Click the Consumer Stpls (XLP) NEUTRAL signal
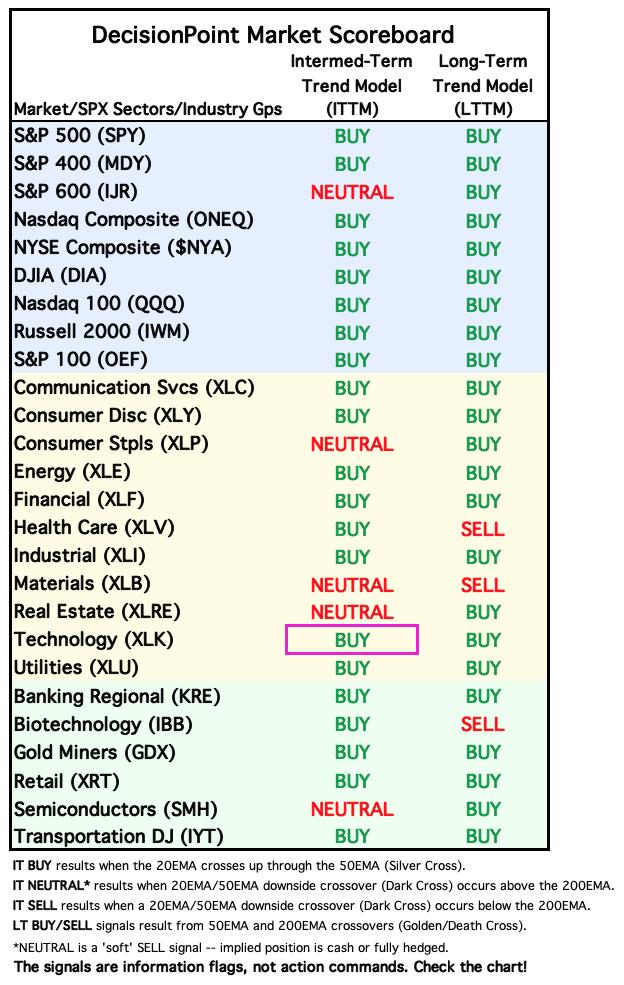The width and height of the screenshot is (624, 985). pos(352,444)
